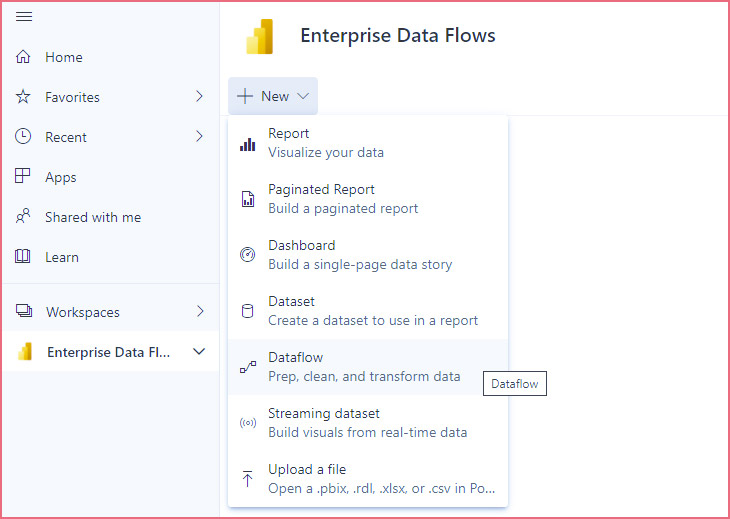The image size is (730, 519).
Task: Click the Shared with me people icon
Action: pos(23,216)
